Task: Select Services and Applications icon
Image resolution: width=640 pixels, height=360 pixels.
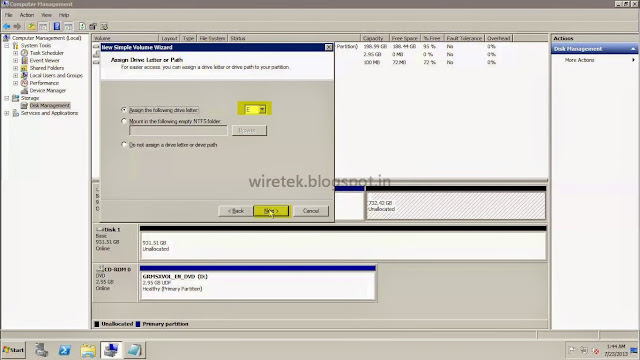Action: click(x=16, y=113)
